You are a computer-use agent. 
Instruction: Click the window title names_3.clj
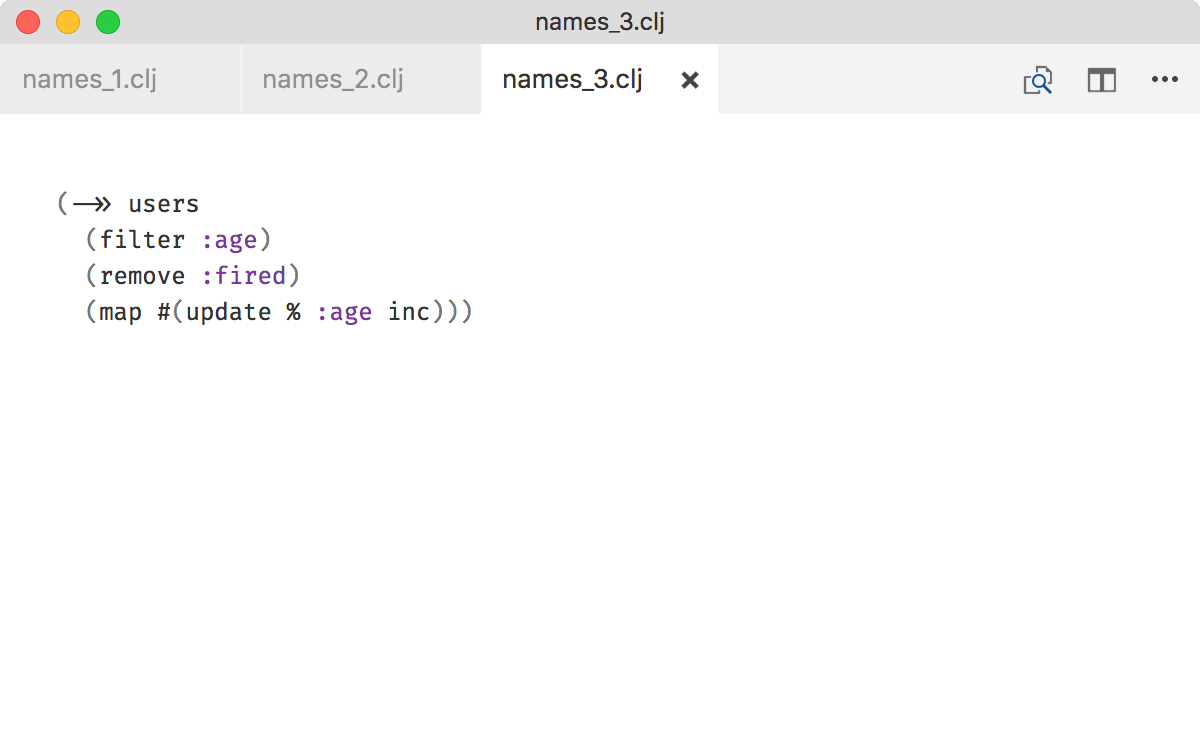[599, 20]
